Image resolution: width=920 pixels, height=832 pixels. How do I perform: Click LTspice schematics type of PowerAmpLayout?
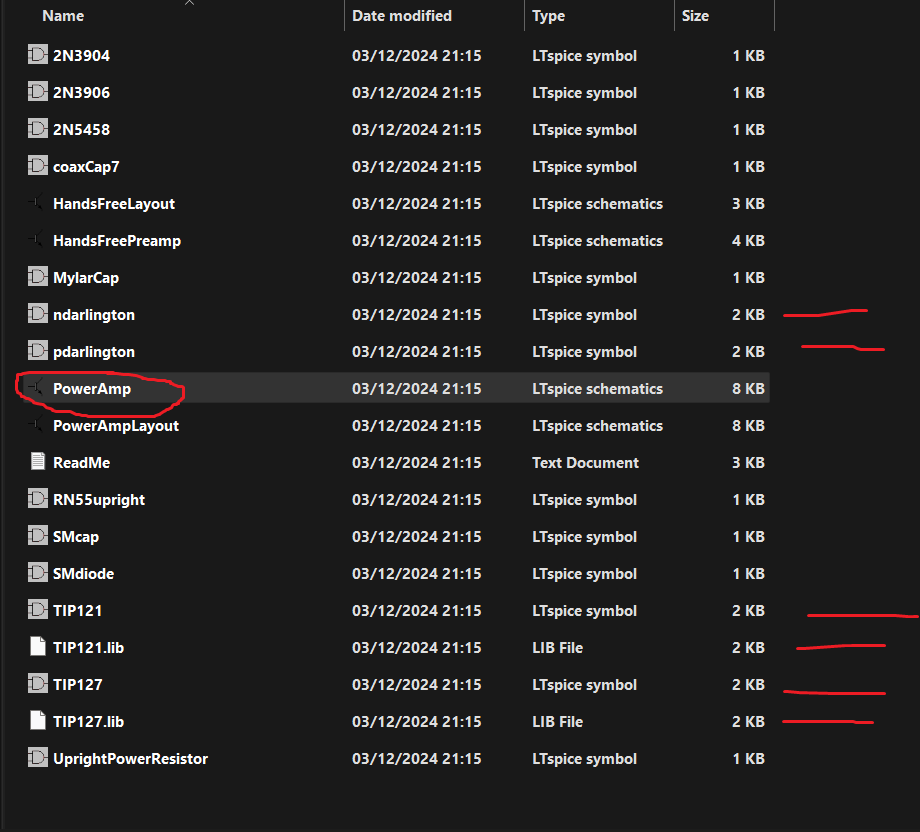597,425
